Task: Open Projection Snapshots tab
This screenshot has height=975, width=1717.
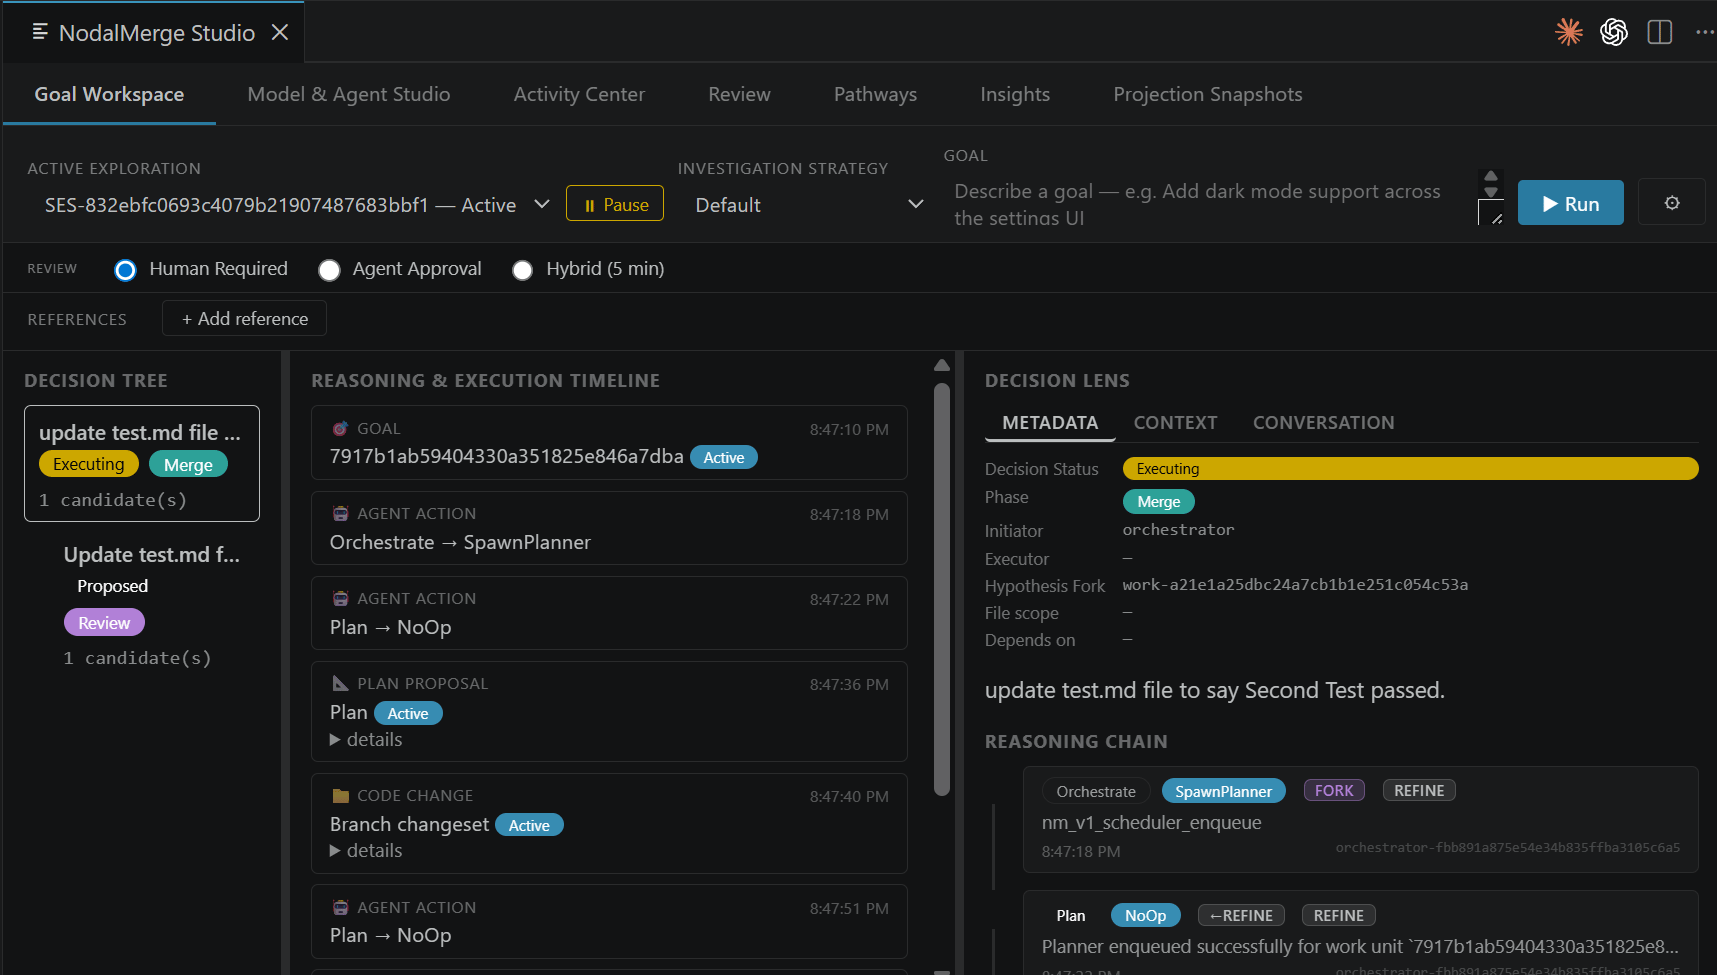Action: point(1208,94)
